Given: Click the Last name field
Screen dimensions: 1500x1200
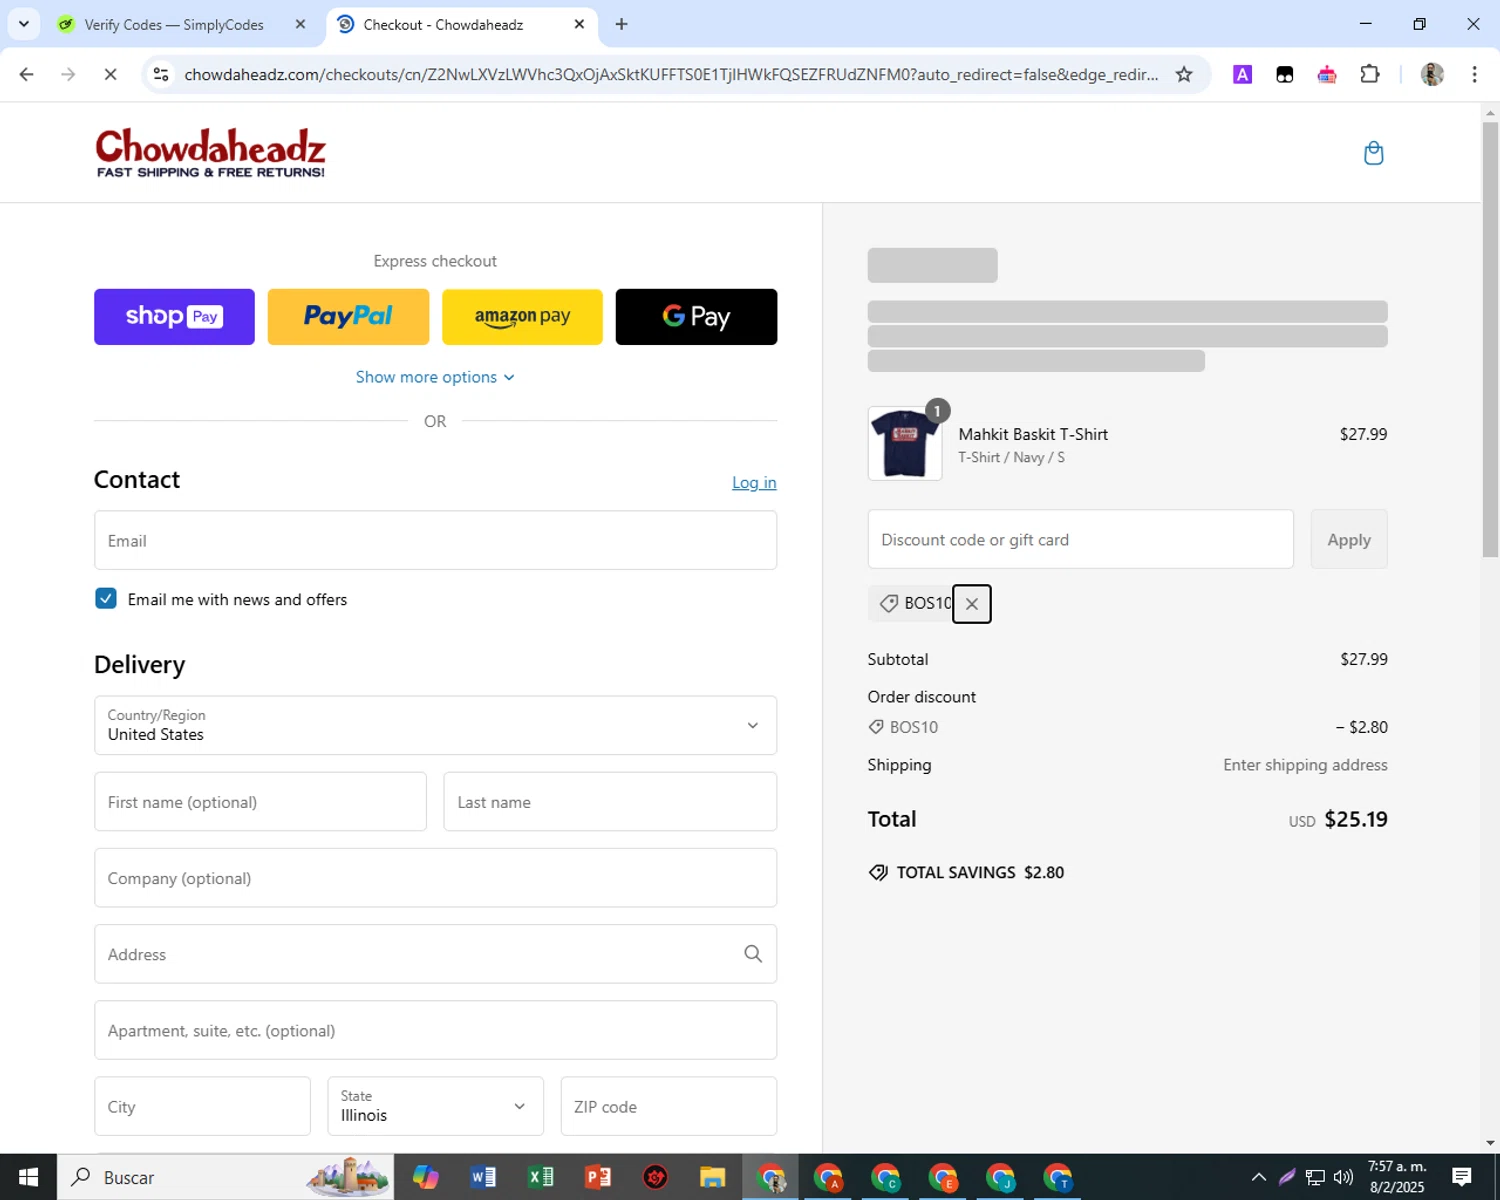Looking at the screenshot, I should [x=610, y=801].
